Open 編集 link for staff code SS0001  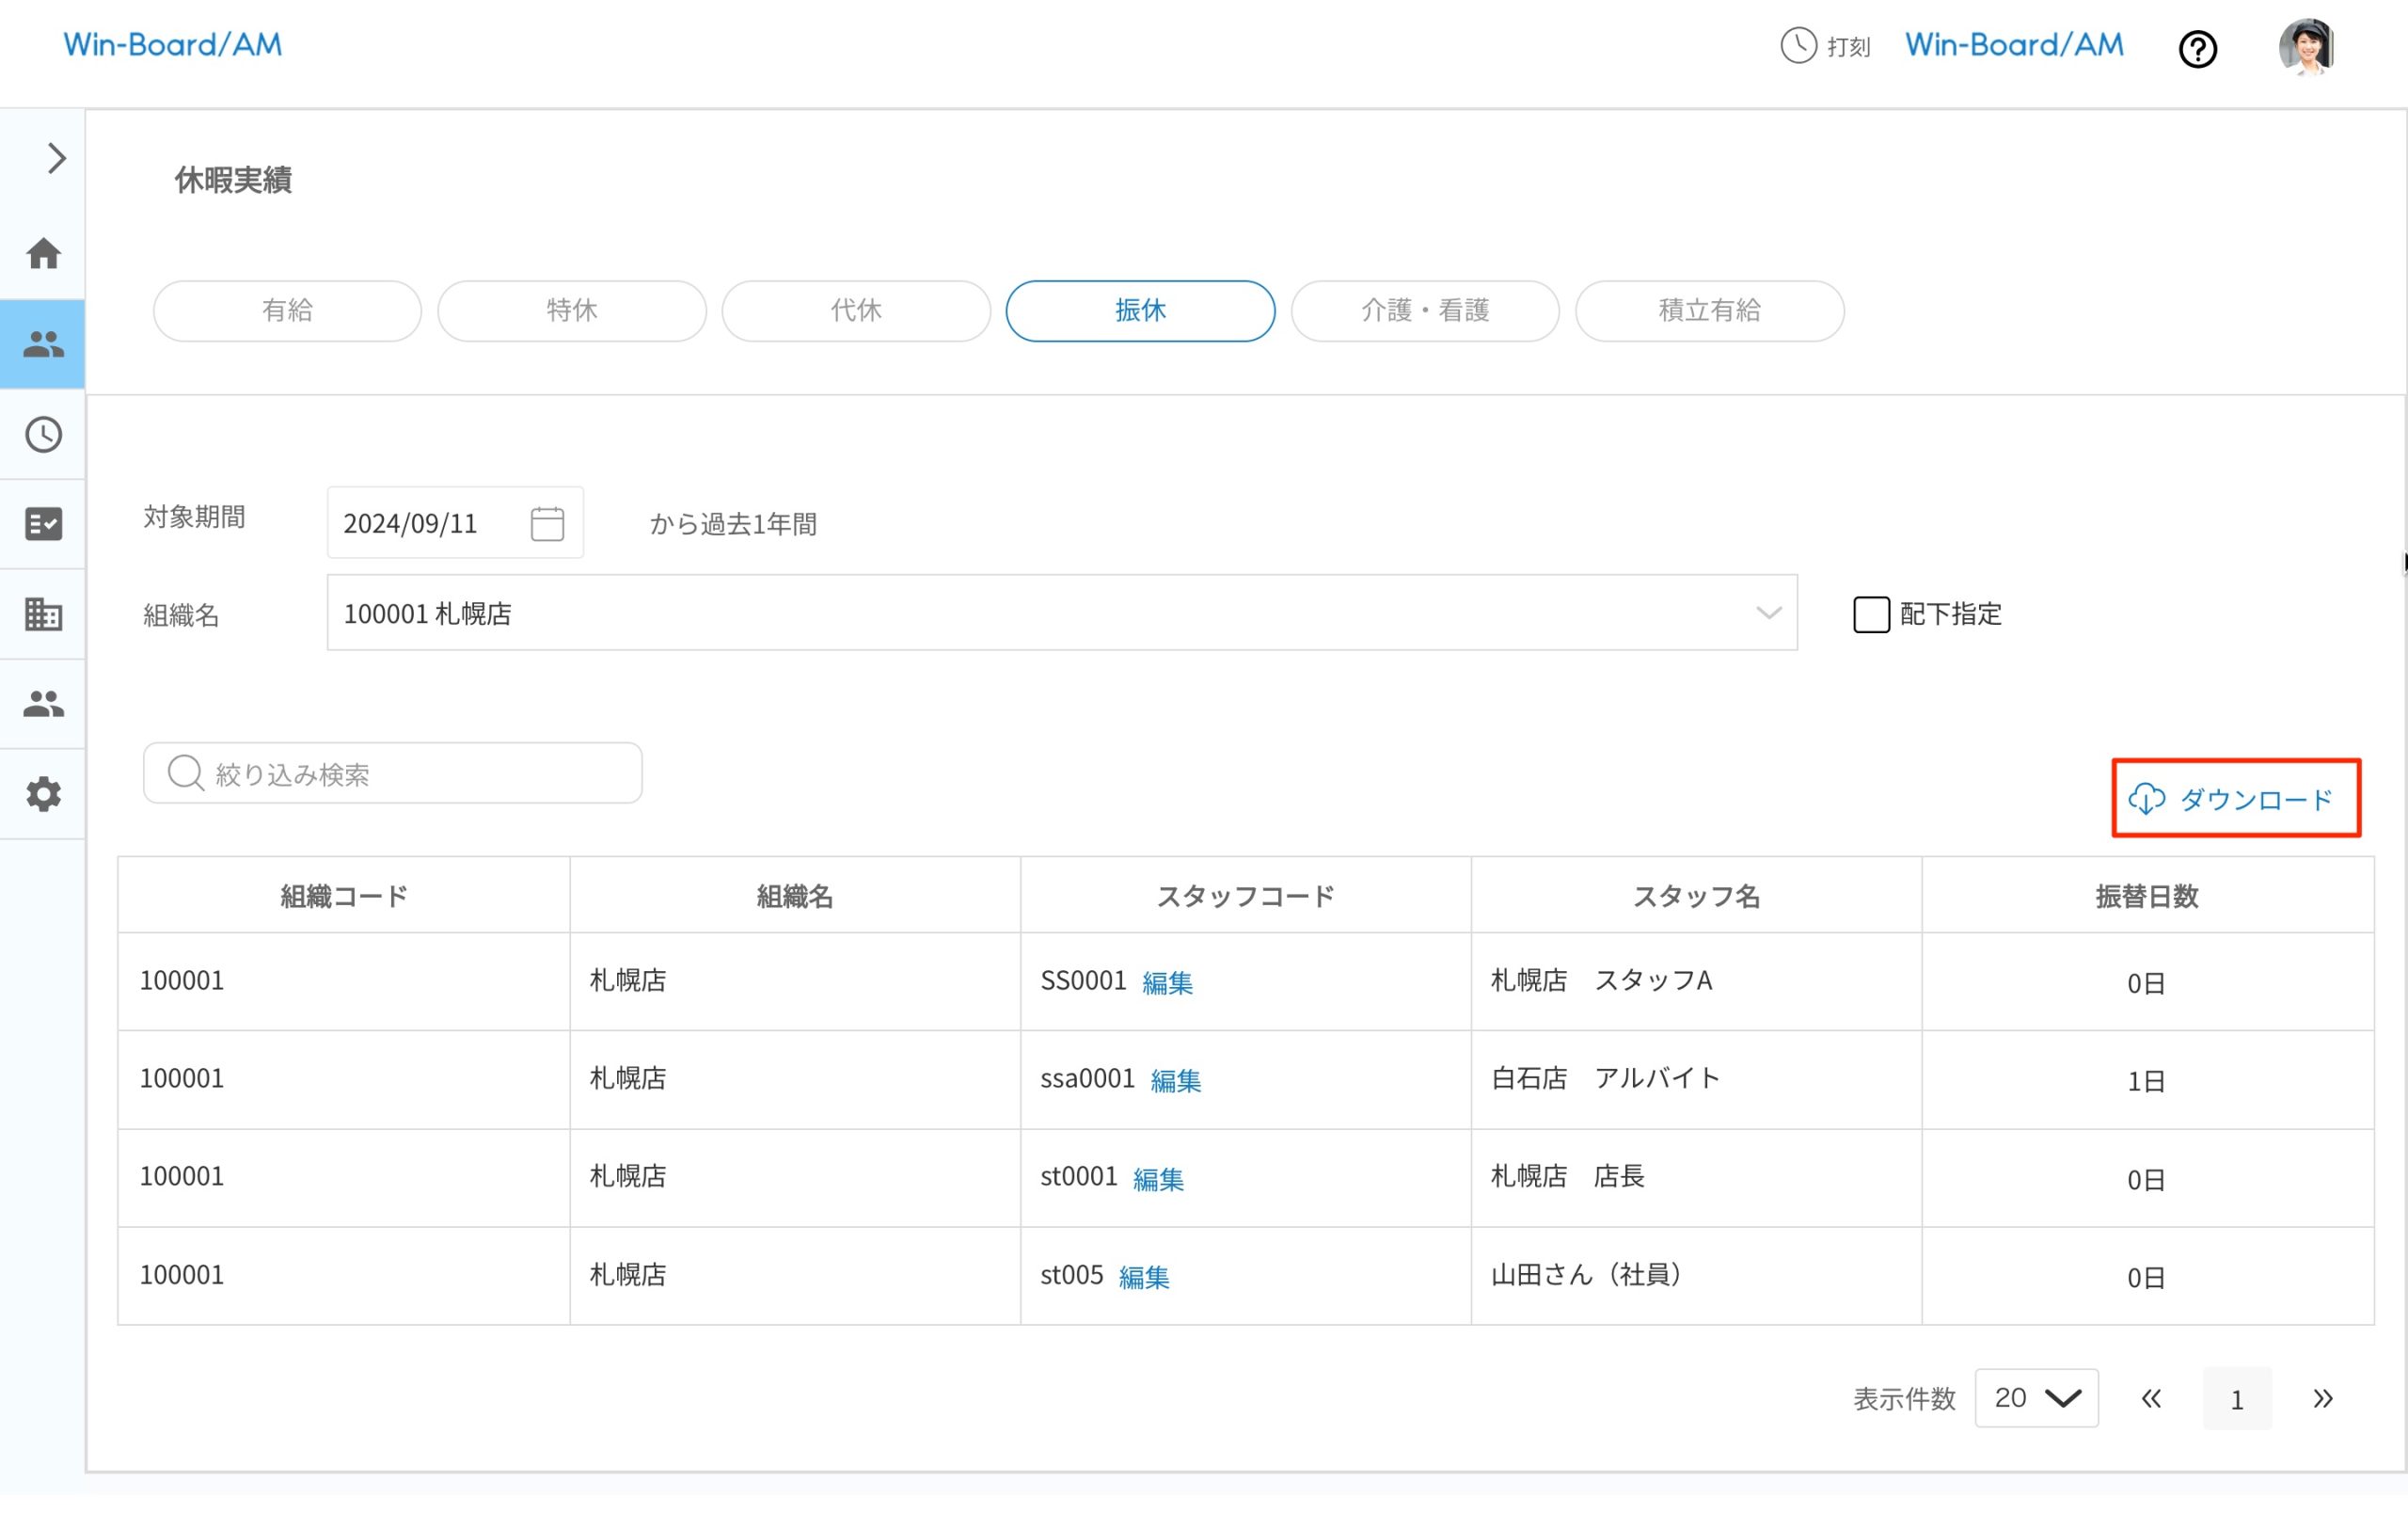pyautogui.click(x=1166, y=982)
